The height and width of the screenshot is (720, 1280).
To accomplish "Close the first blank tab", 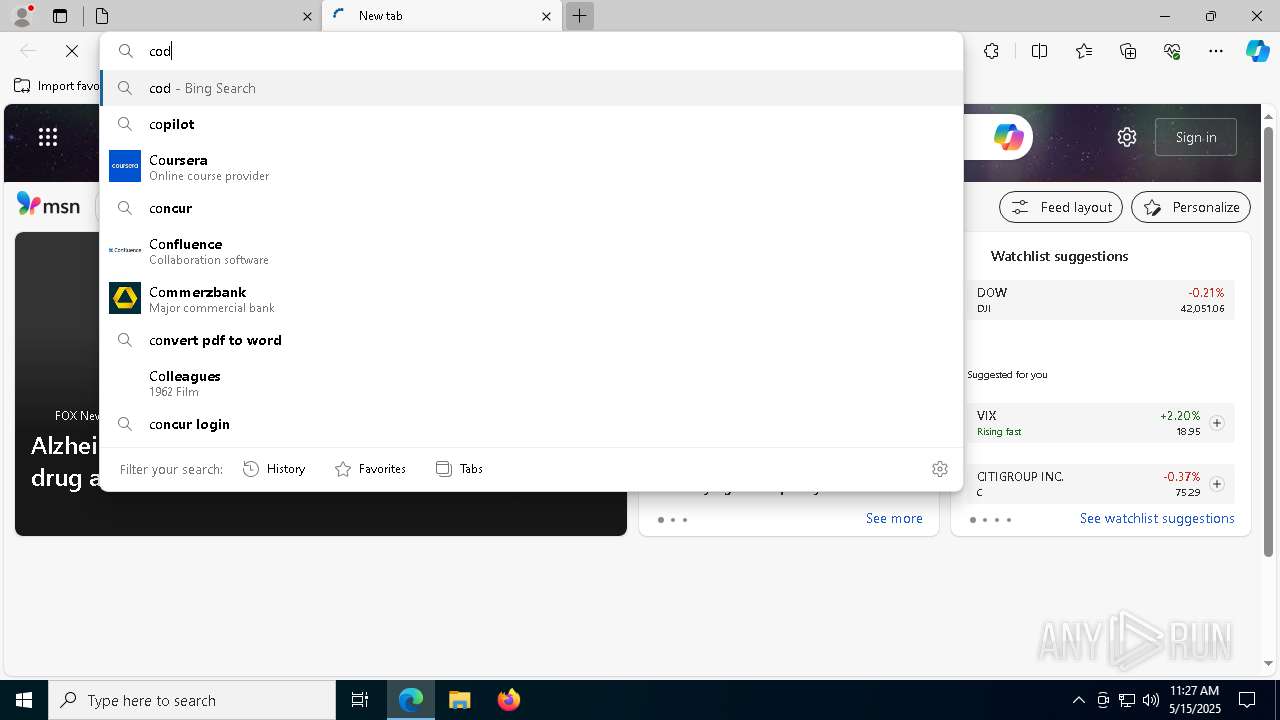I will pos(307,16).
